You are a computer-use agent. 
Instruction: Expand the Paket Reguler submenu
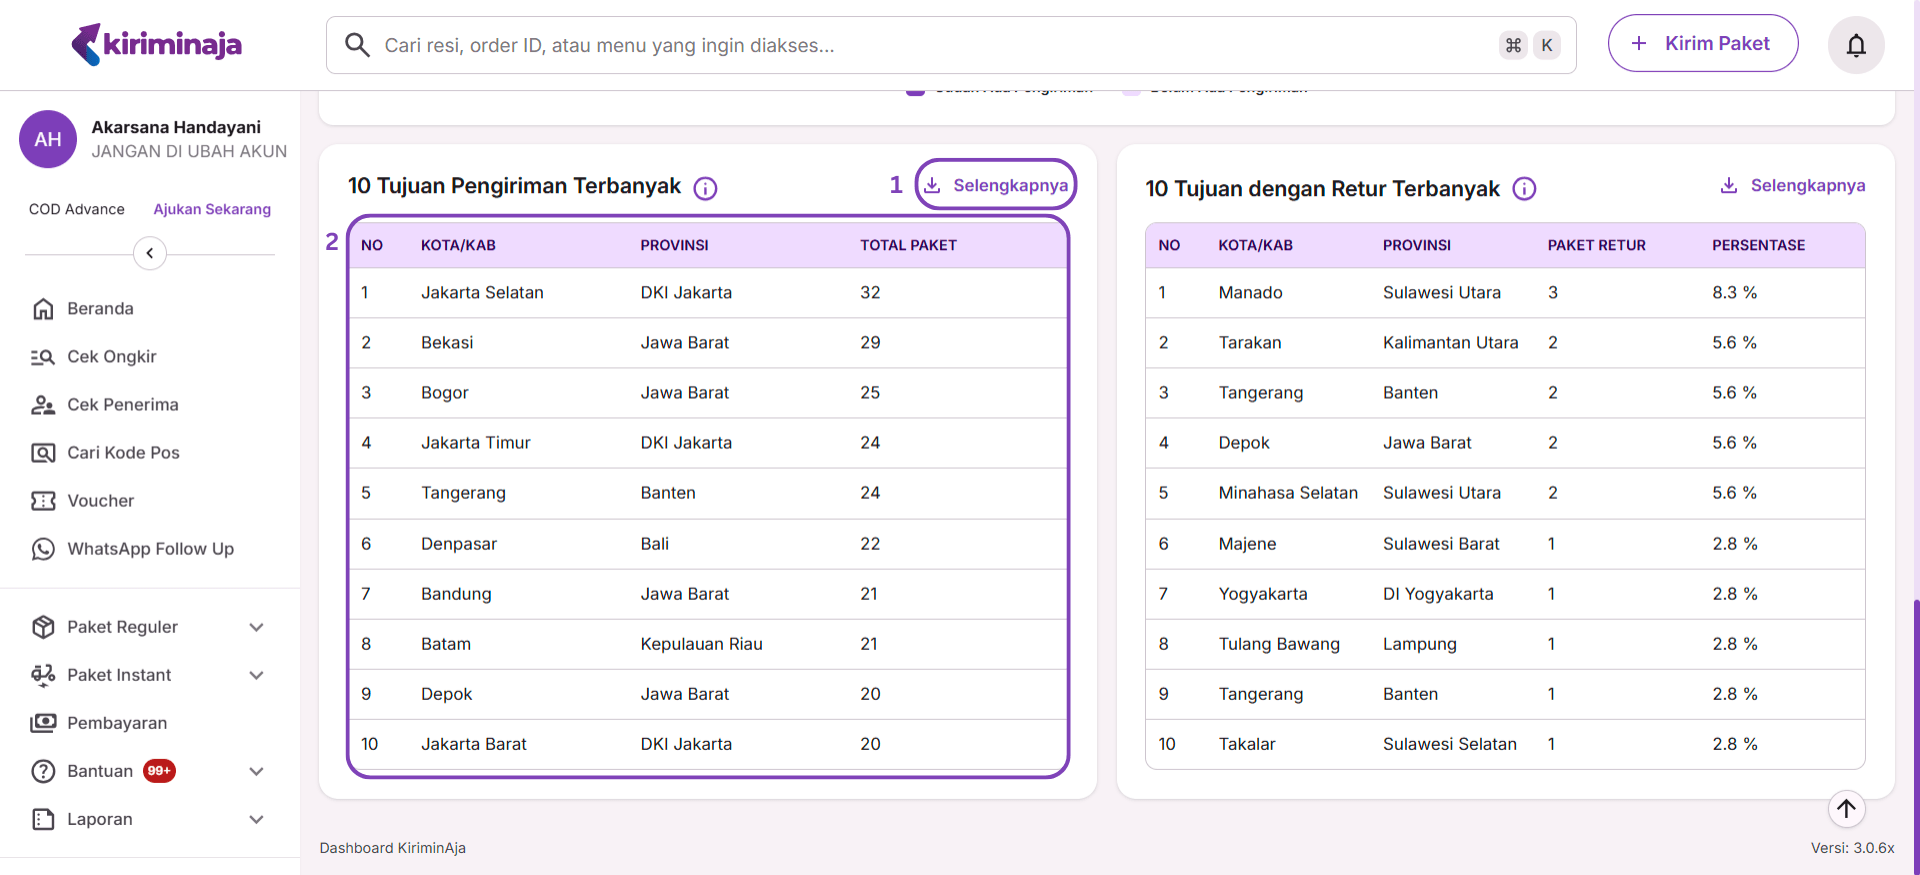pyautogui.click(x=256, y=627)
